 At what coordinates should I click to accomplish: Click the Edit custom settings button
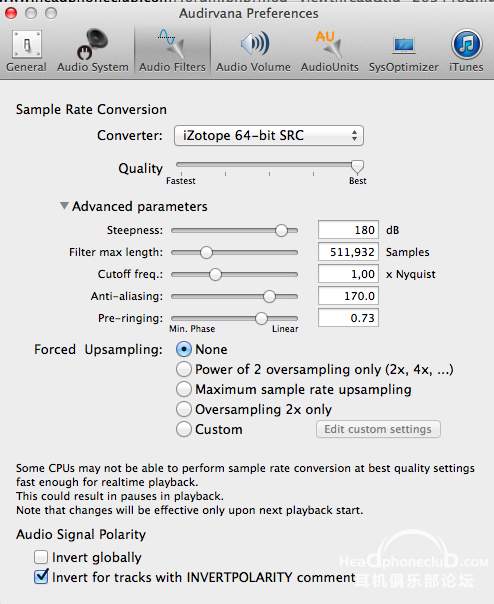pyautogui.click(x=378, y=429)
